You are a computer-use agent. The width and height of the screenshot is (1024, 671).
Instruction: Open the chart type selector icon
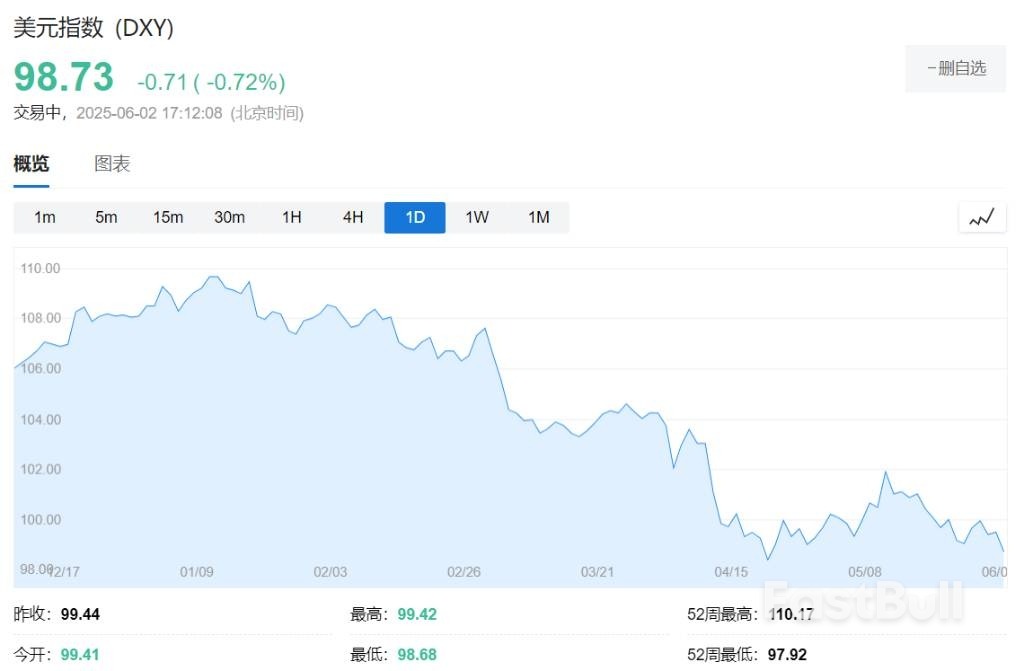click(981, 217)
